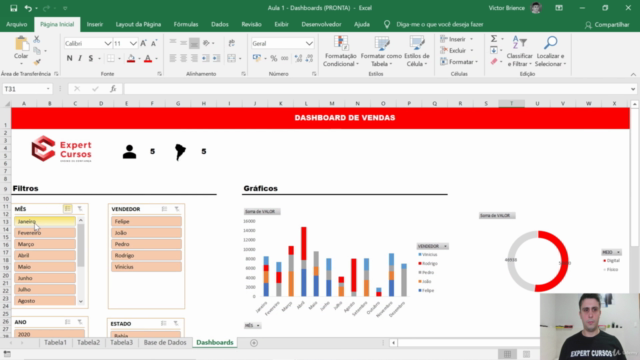Open the font size dropdown
Image resolution: width=640 pixels, height=360 pixels.
(x=133, y=43)
